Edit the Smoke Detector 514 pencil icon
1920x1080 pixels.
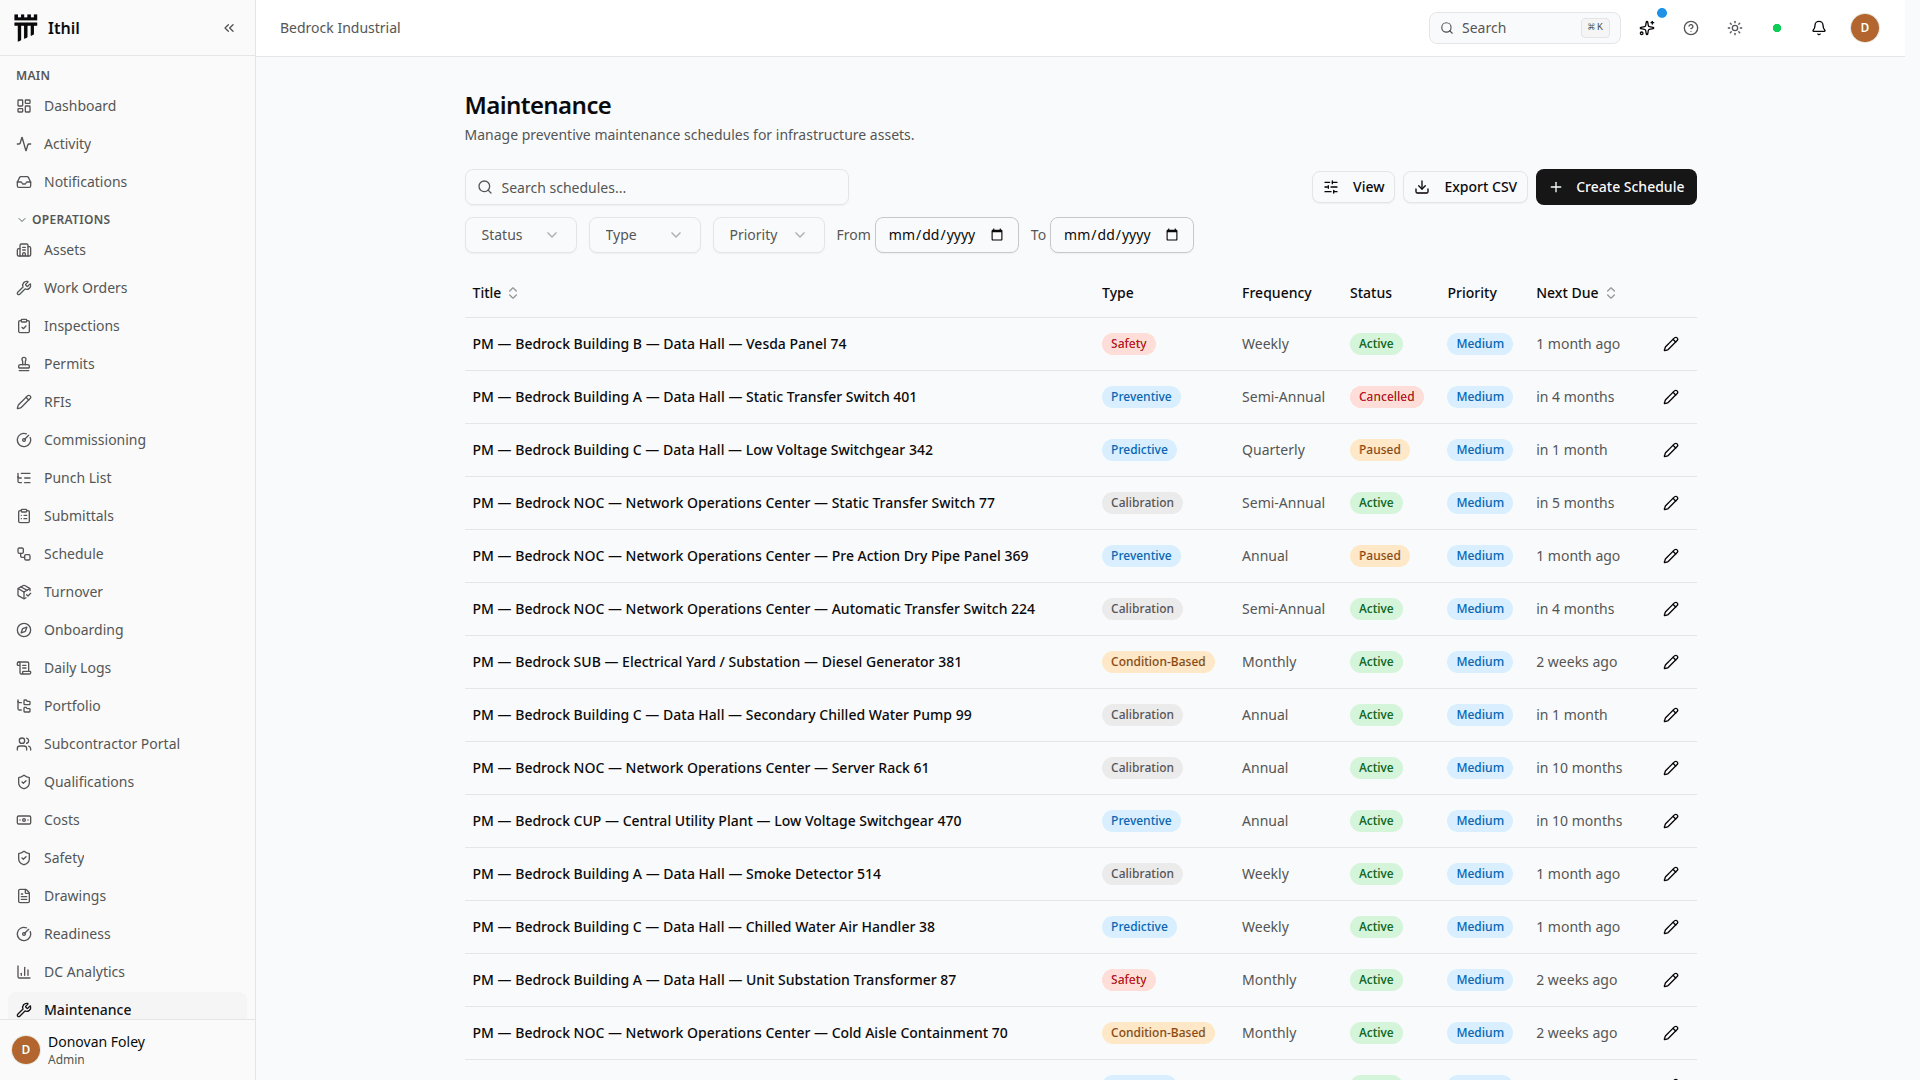point(1671,874)
